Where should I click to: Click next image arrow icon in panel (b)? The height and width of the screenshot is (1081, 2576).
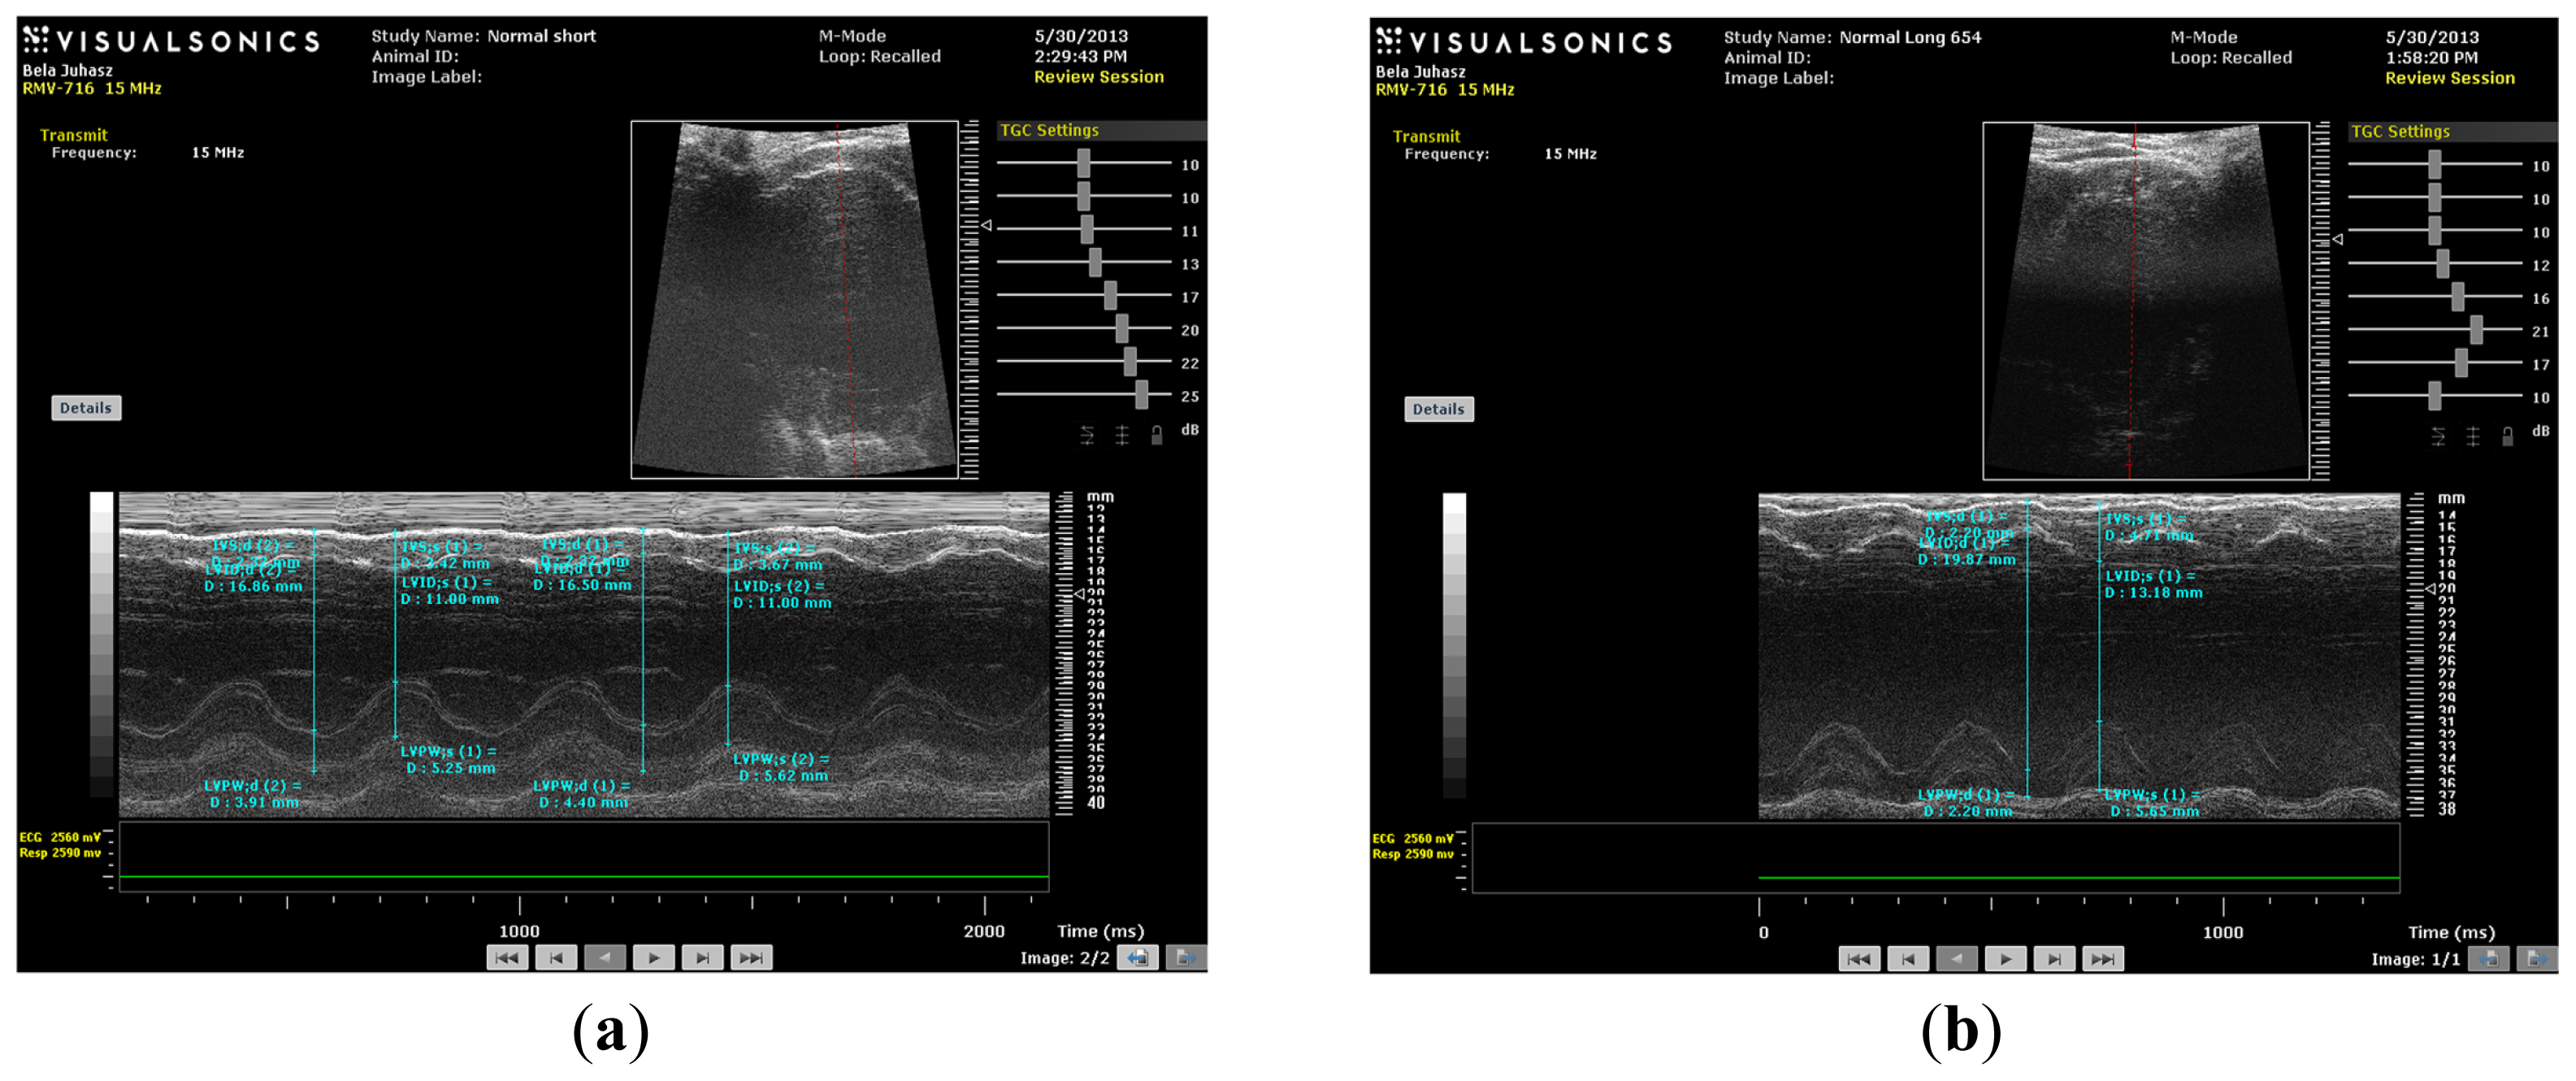pos(2537,959)
